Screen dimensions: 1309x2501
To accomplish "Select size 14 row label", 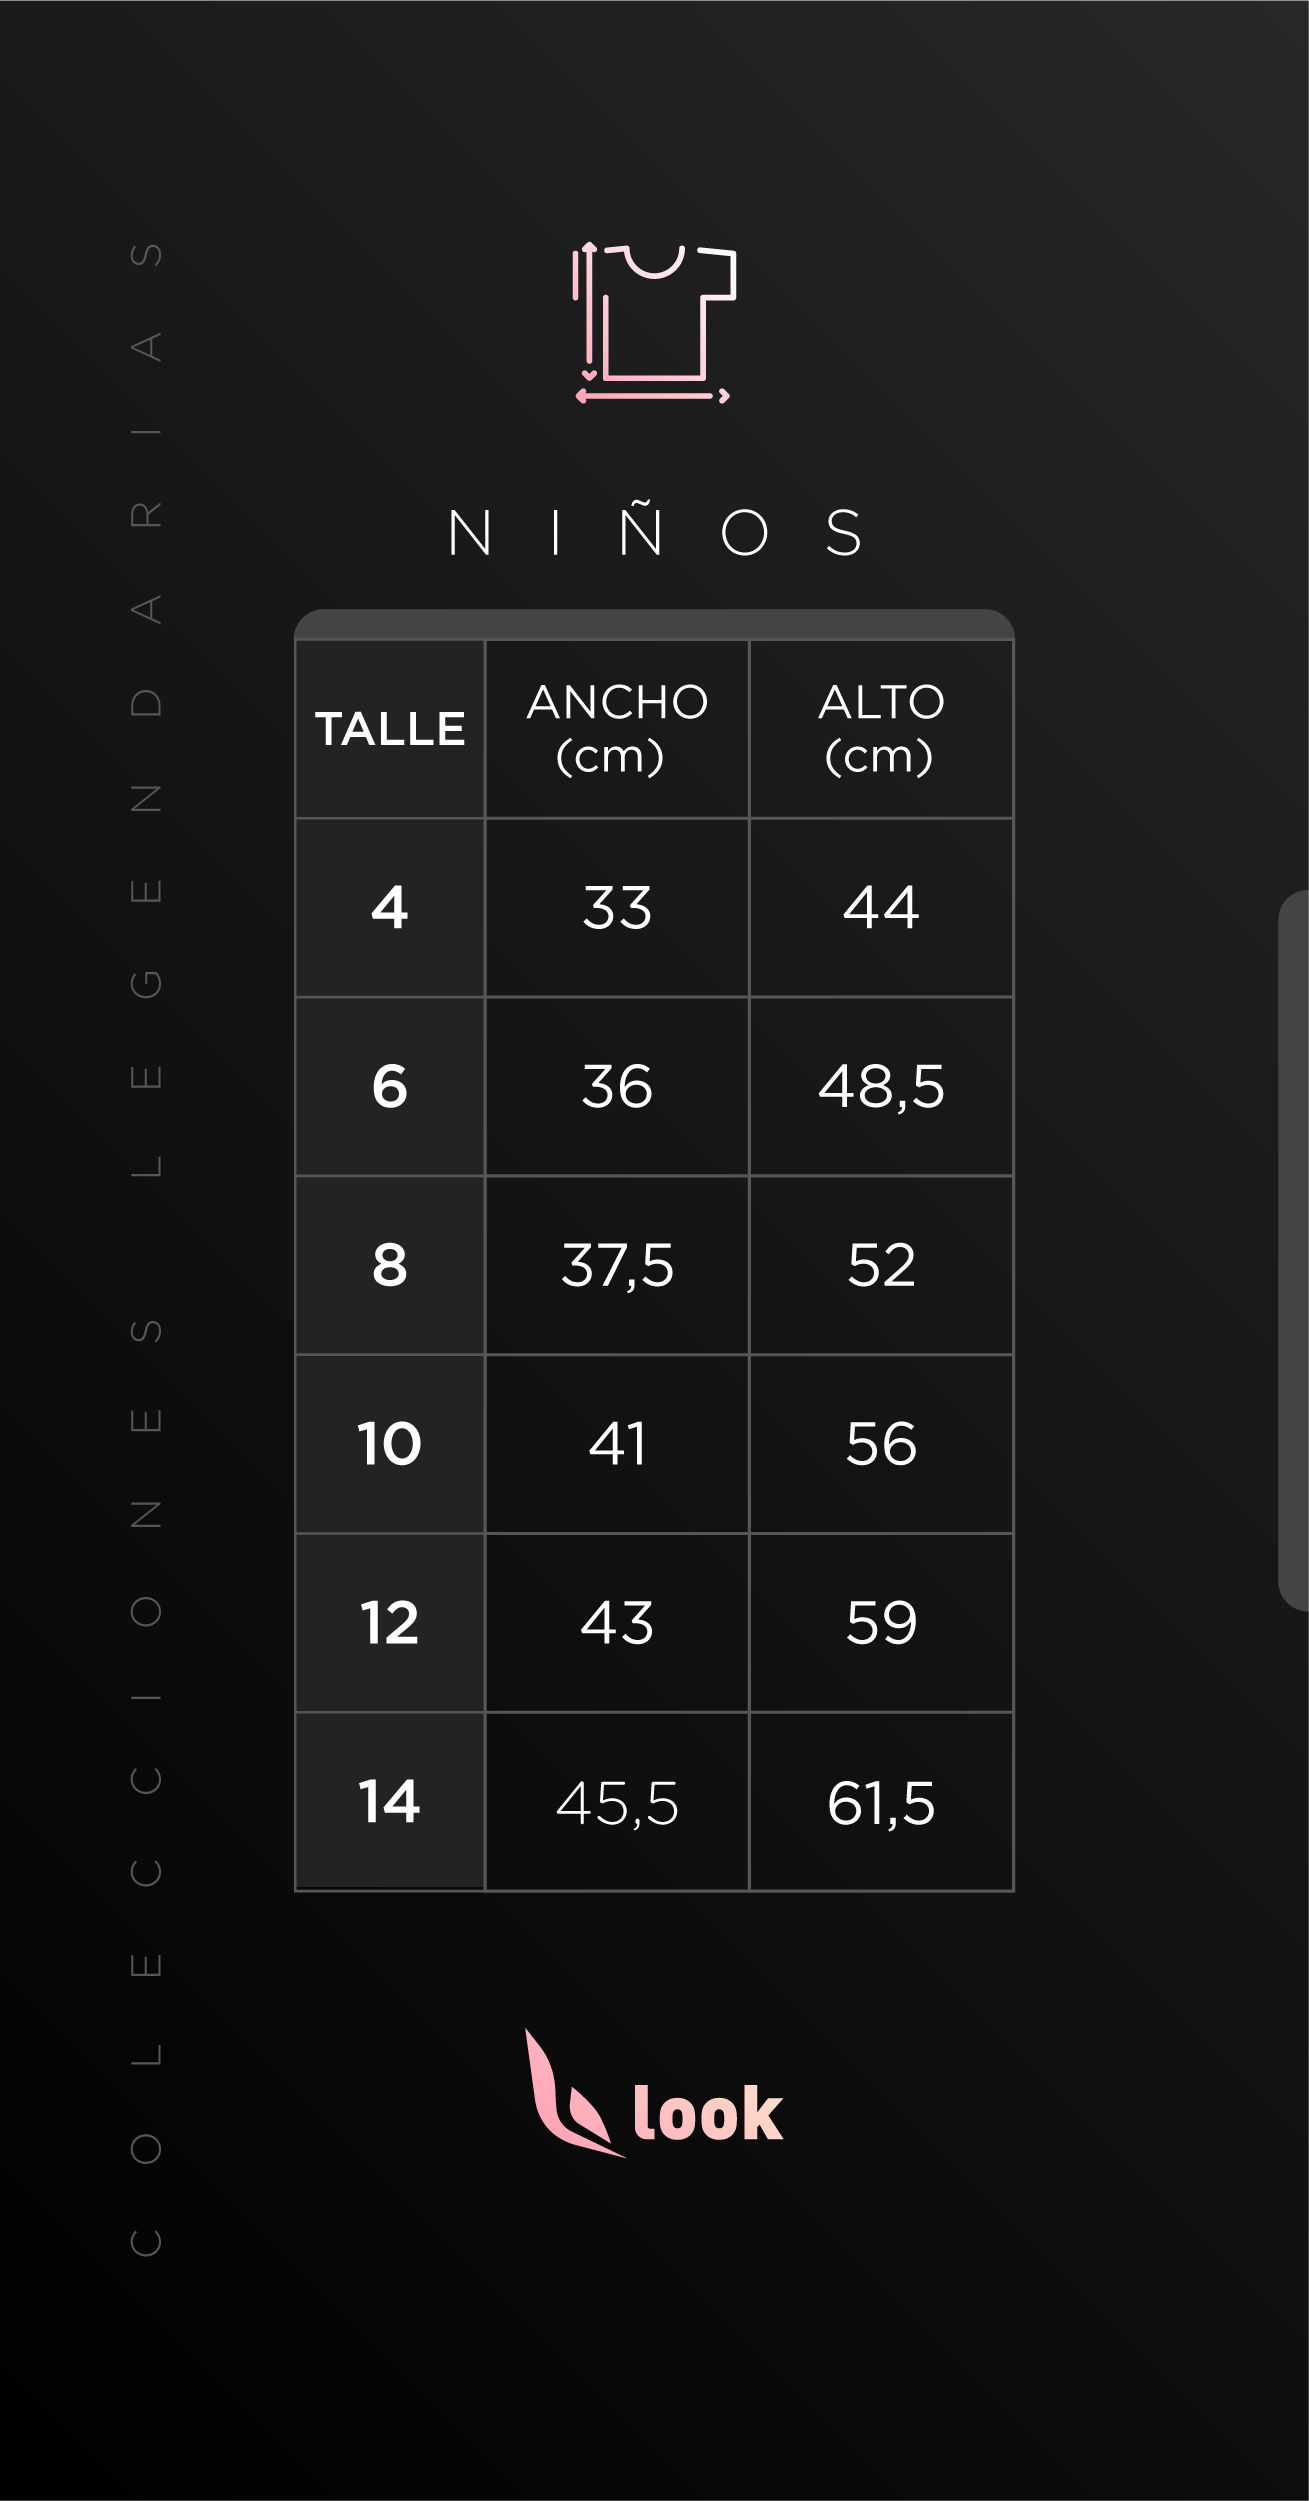I will coord(390,1802).
